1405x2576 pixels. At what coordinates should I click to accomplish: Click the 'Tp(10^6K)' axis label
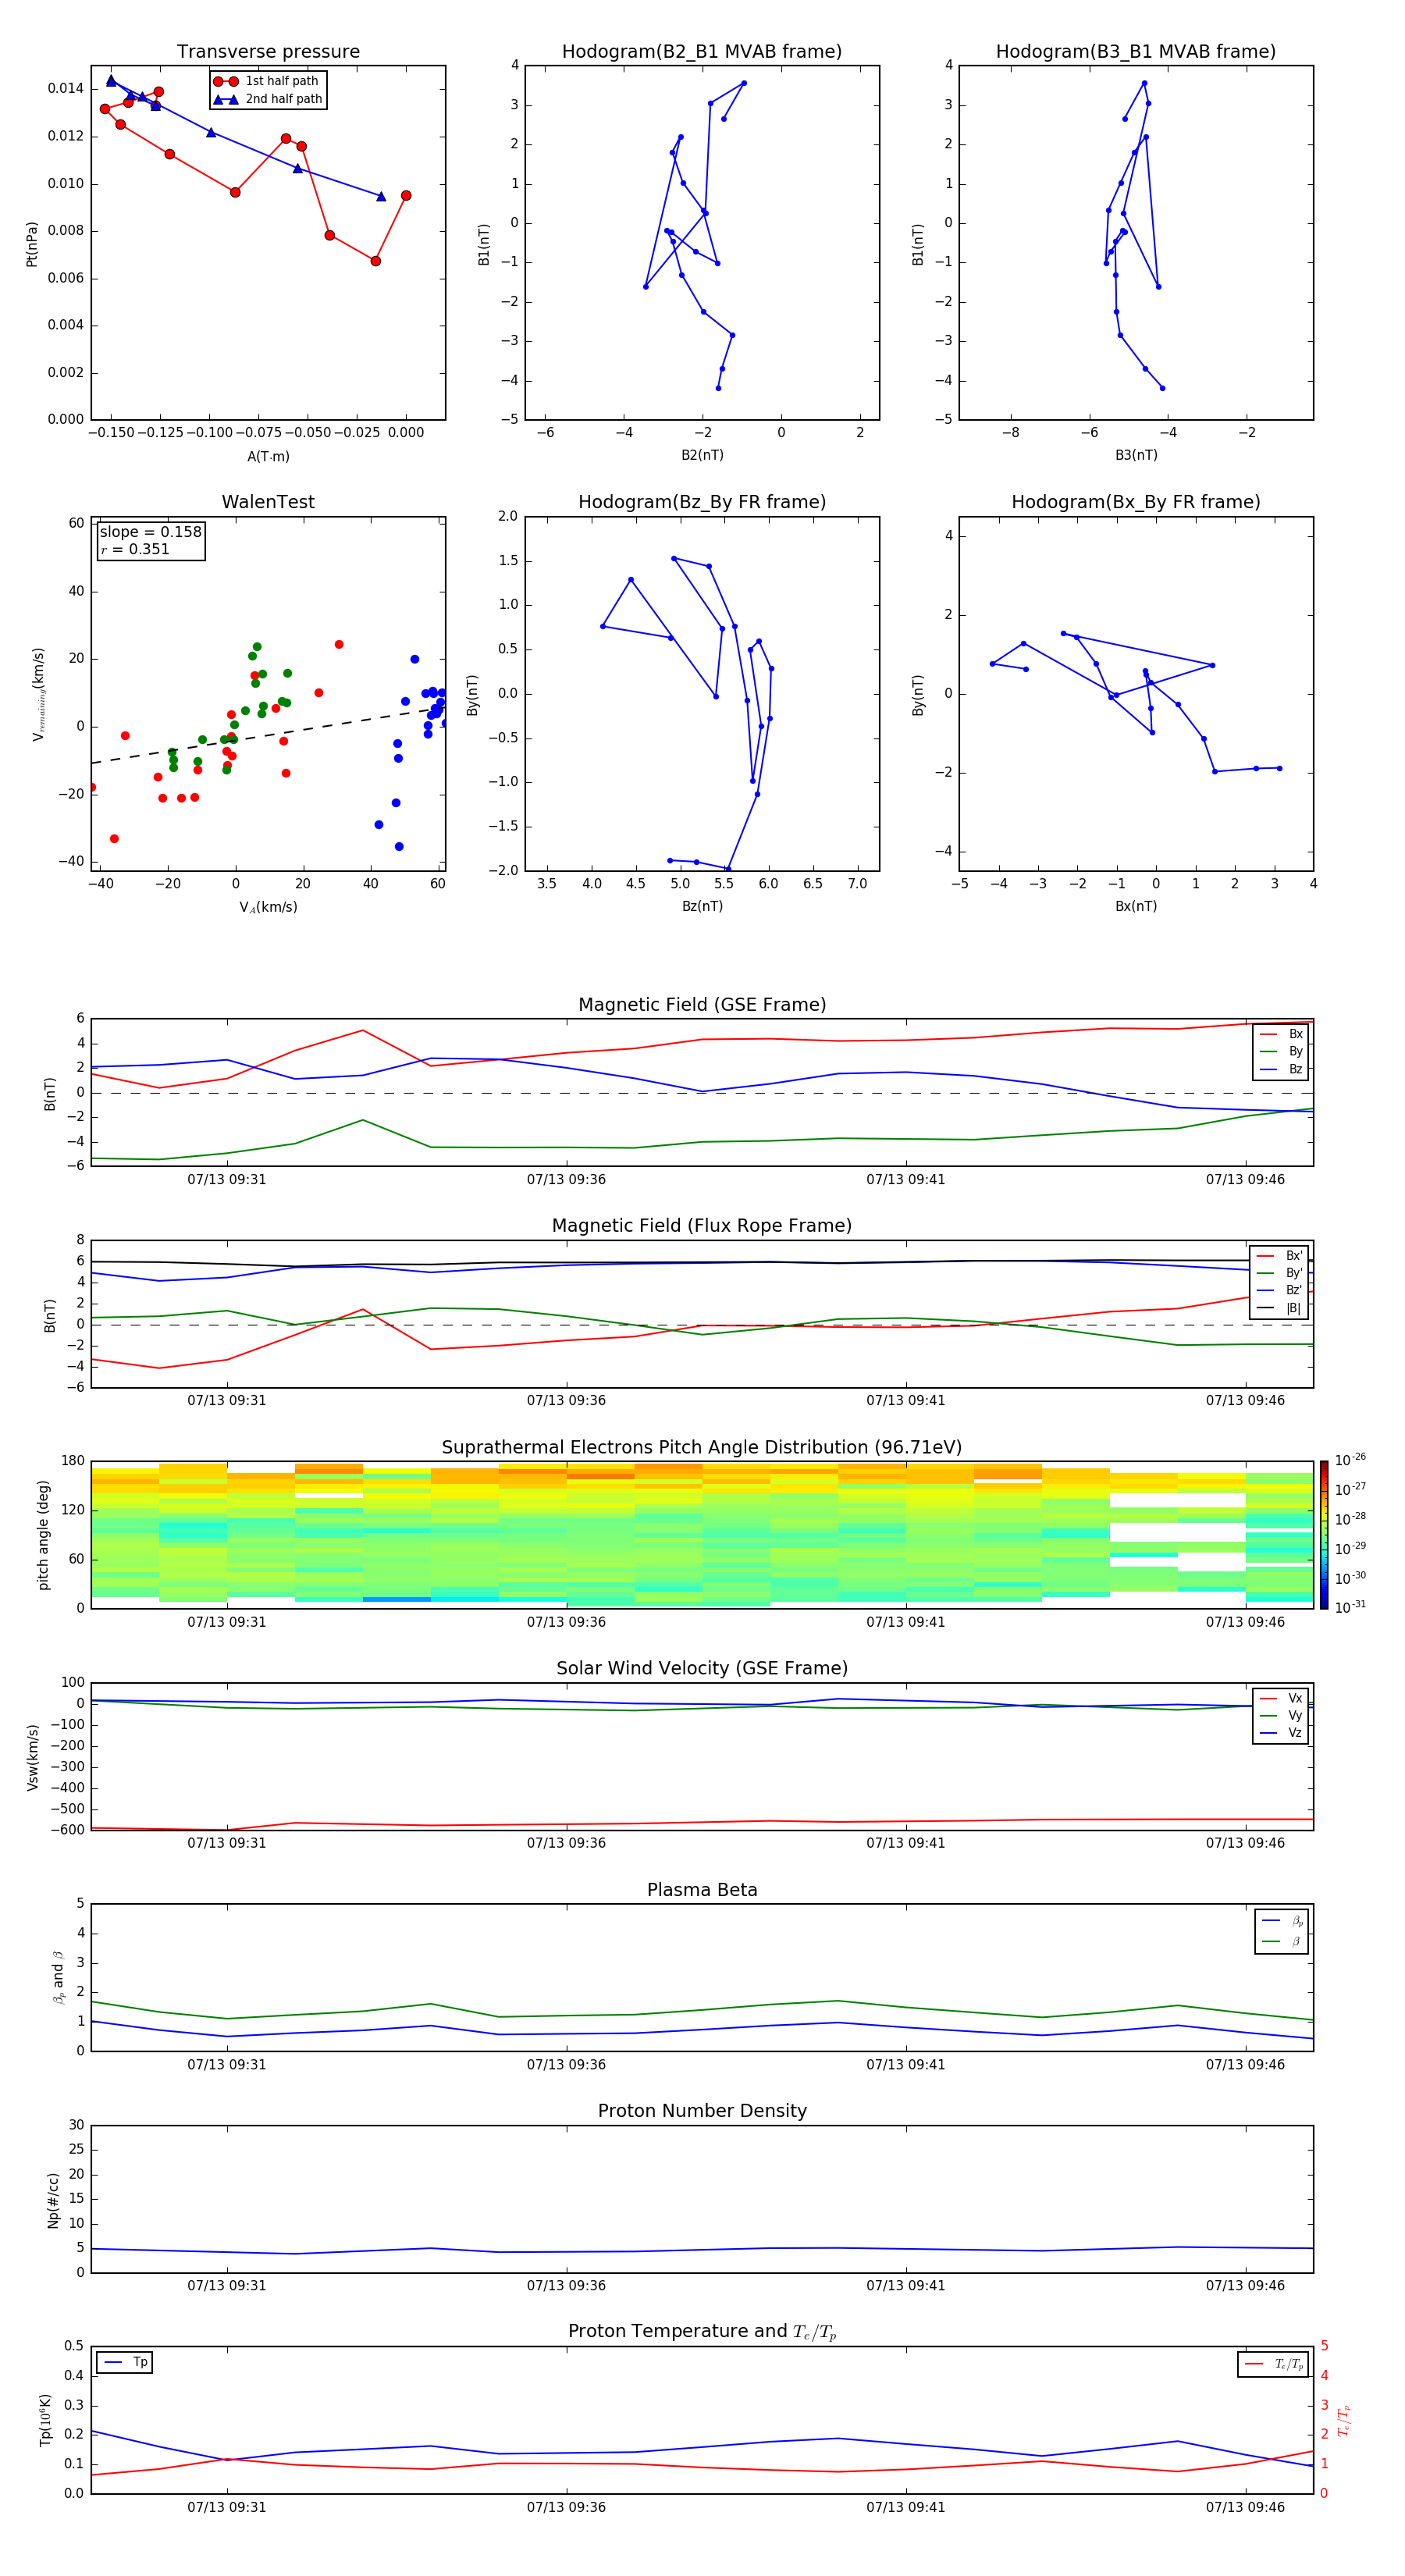tap(45, 2421)
